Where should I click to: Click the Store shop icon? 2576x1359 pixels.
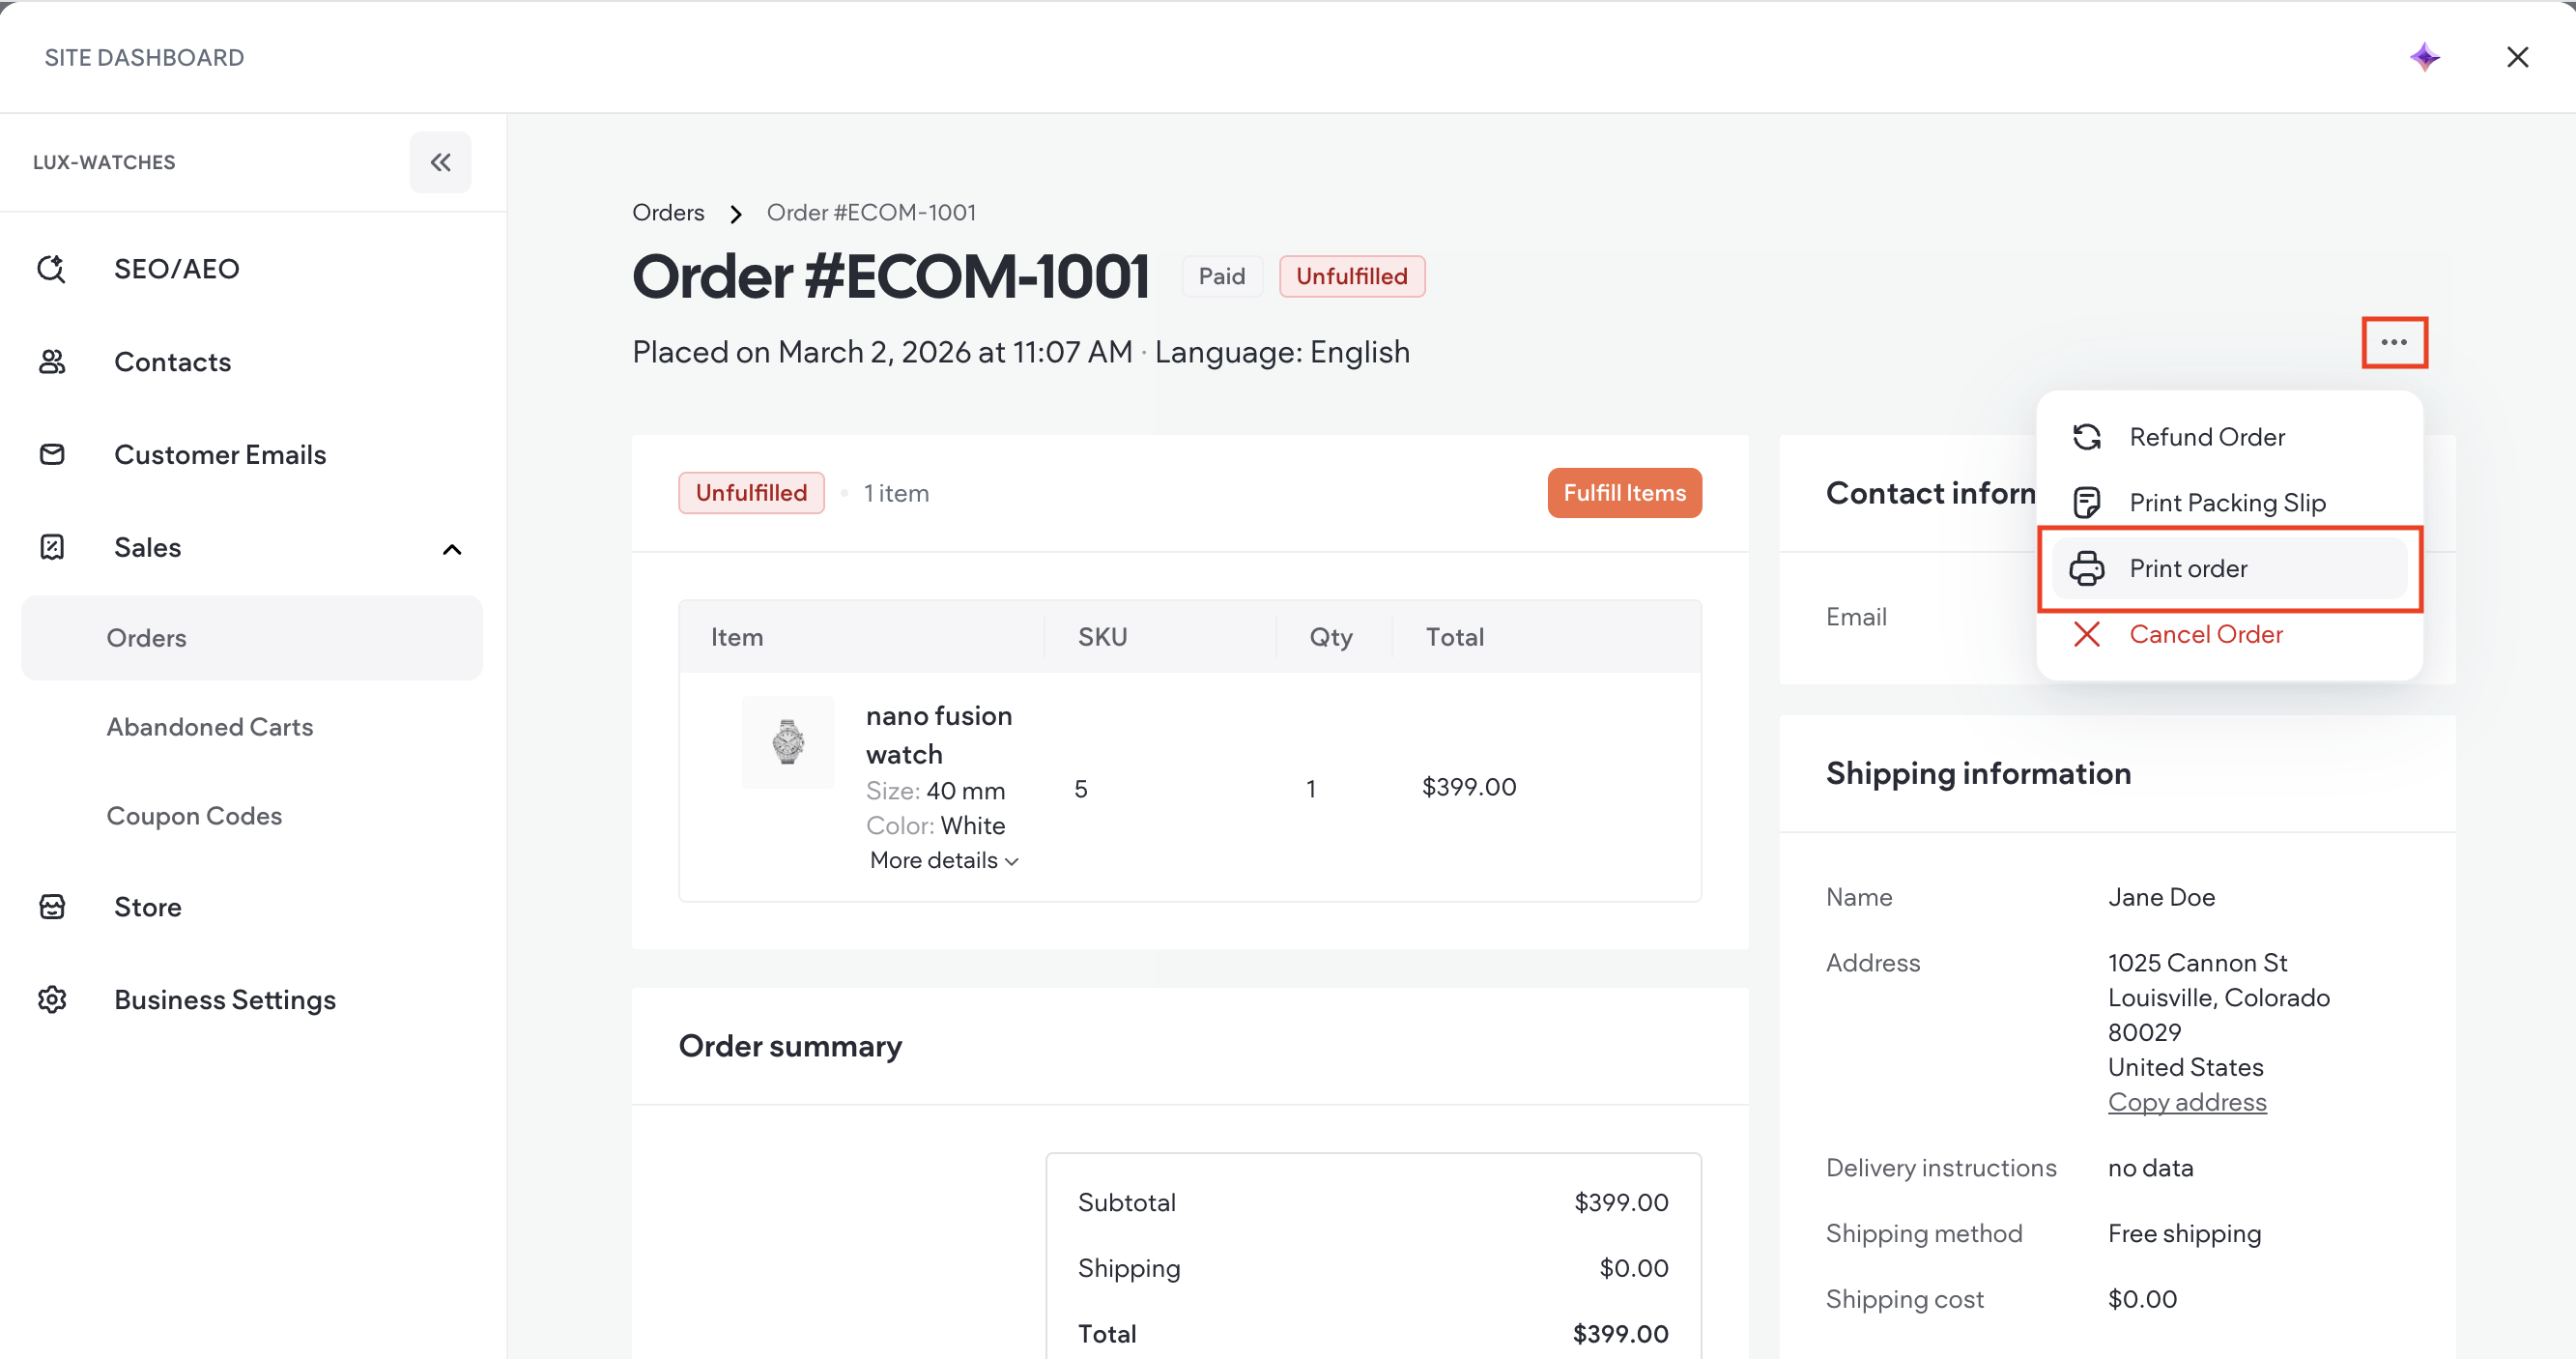click(x=52, y=907)
